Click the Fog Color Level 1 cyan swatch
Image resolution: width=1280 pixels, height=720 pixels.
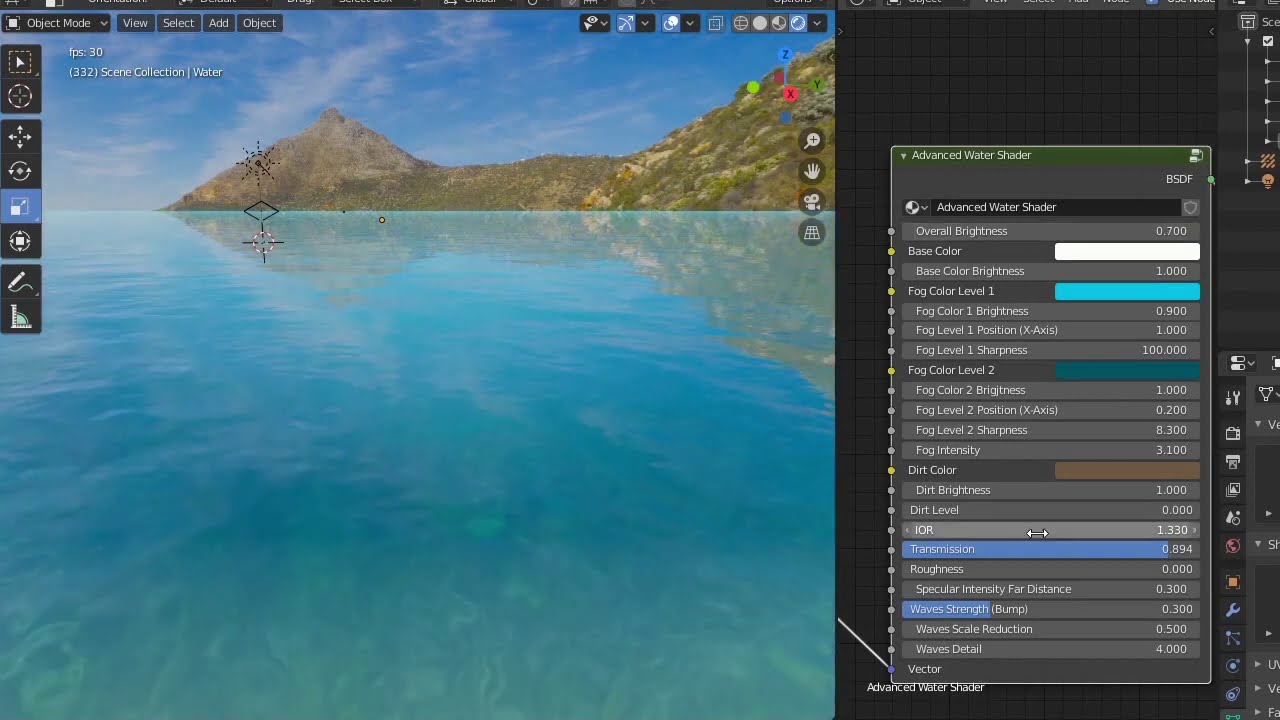[1127, 291]
